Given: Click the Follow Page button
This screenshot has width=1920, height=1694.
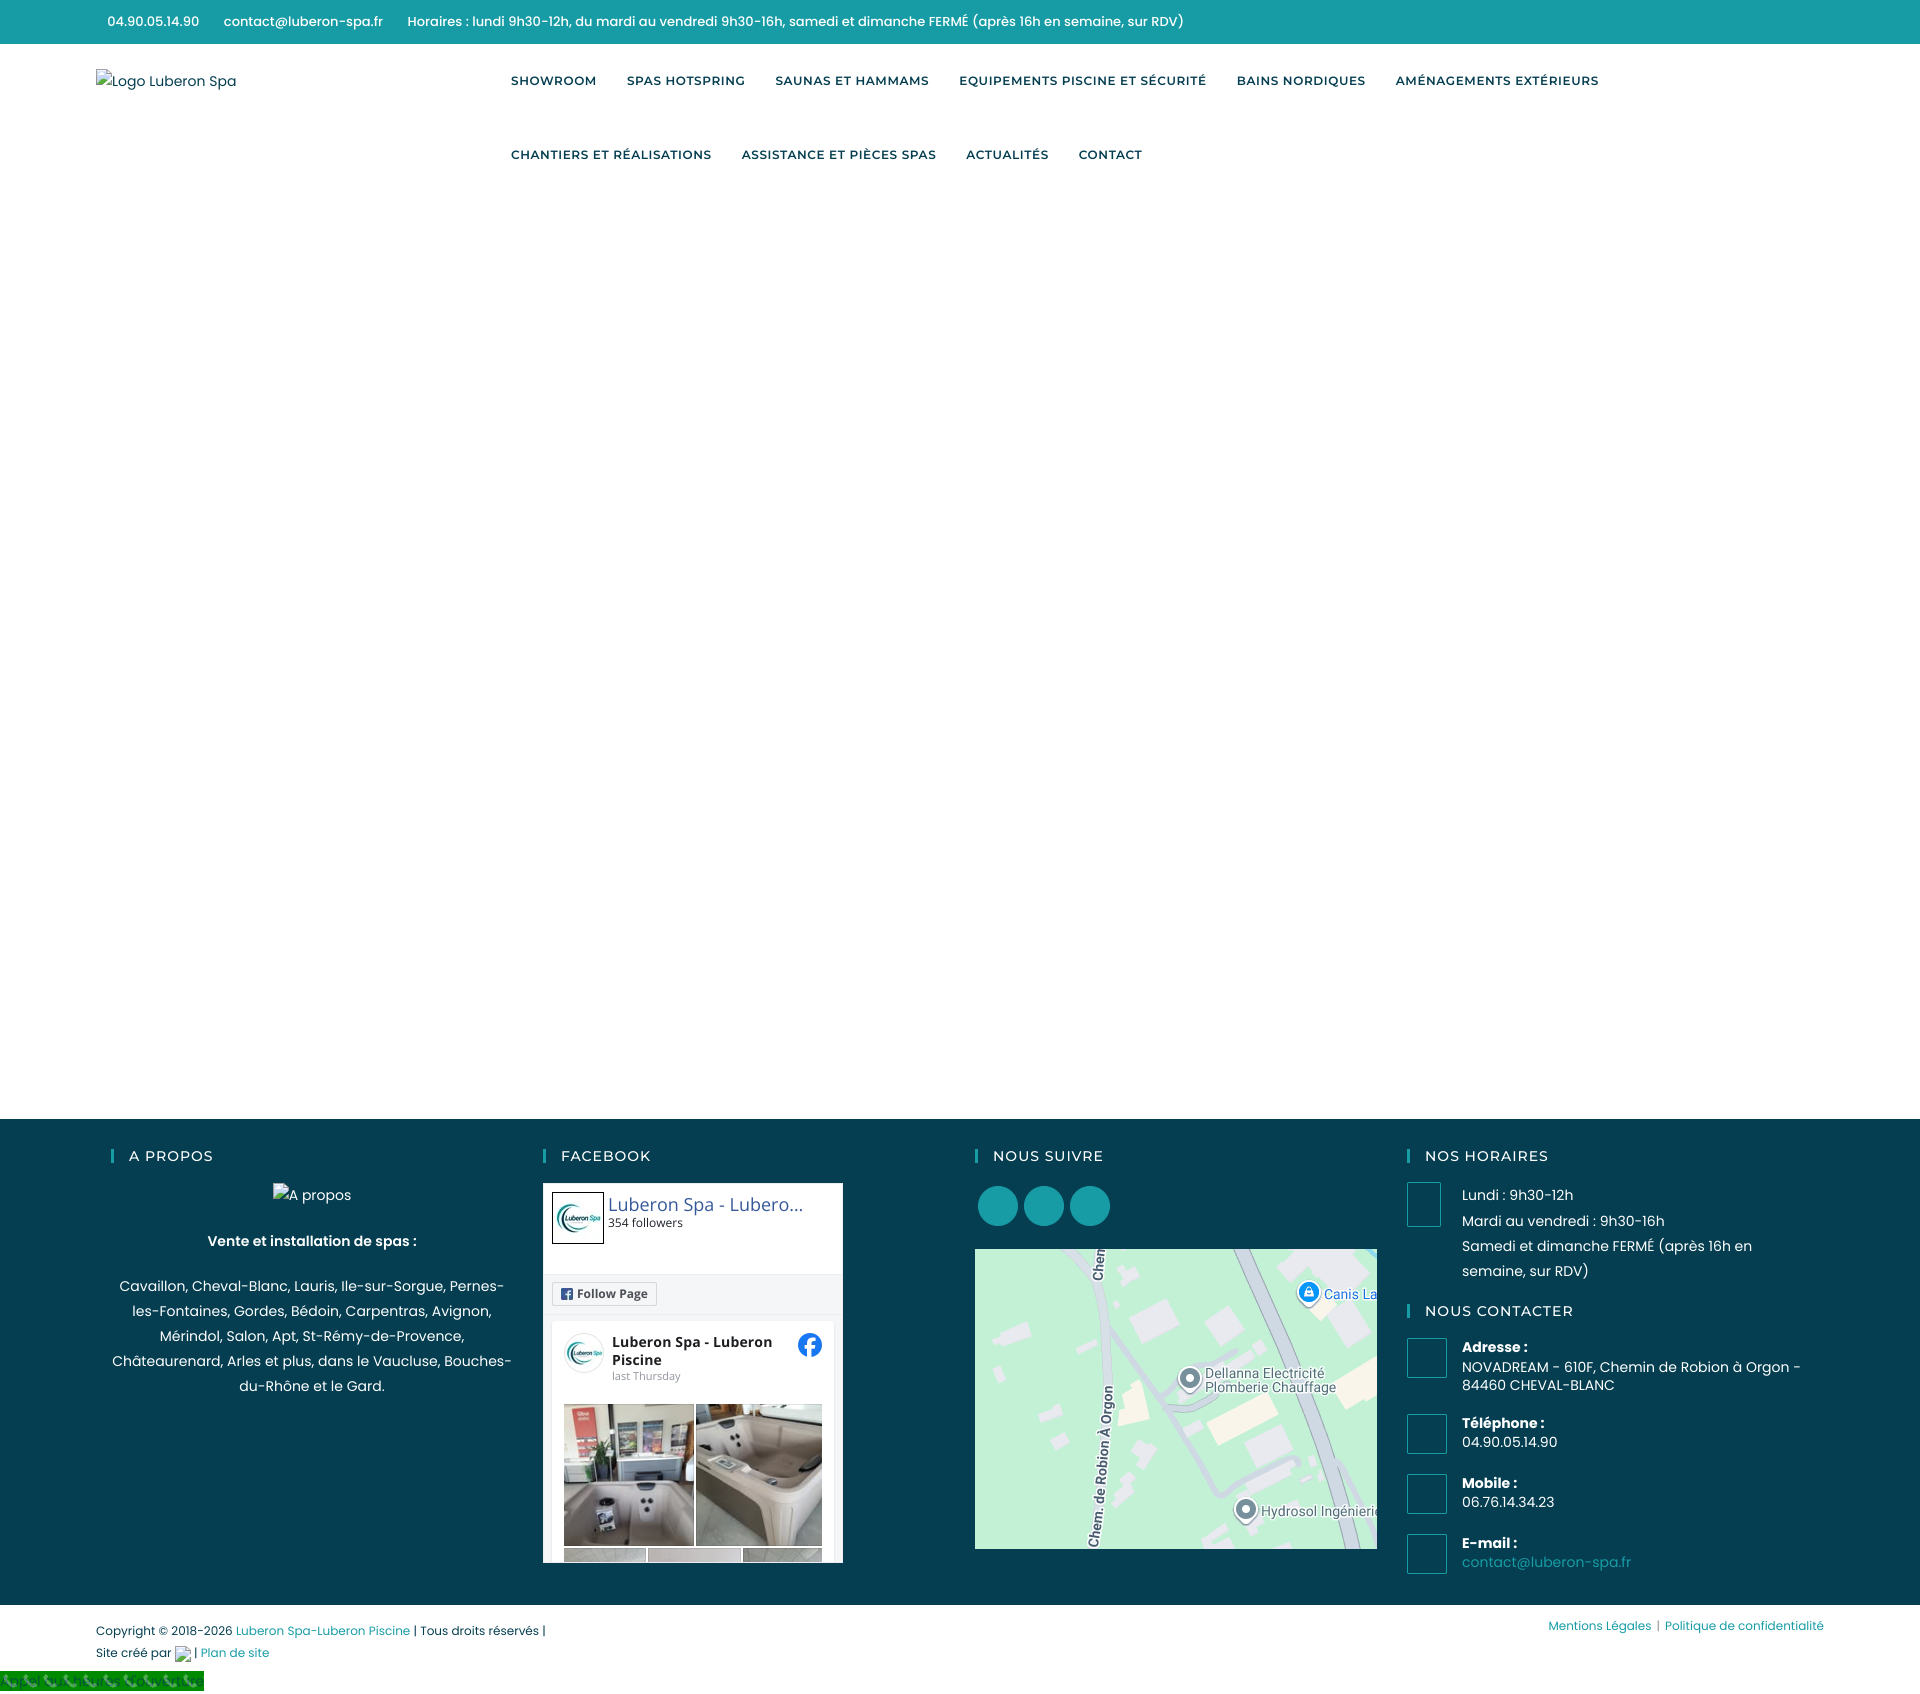Looking at the screenshot, I should click(x=604, y=1294).
